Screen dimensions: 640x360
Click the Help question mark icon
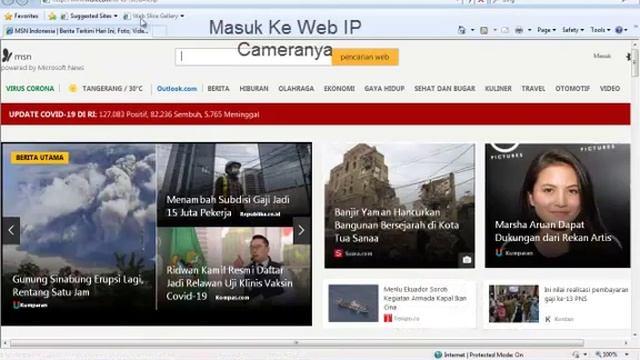619,30
